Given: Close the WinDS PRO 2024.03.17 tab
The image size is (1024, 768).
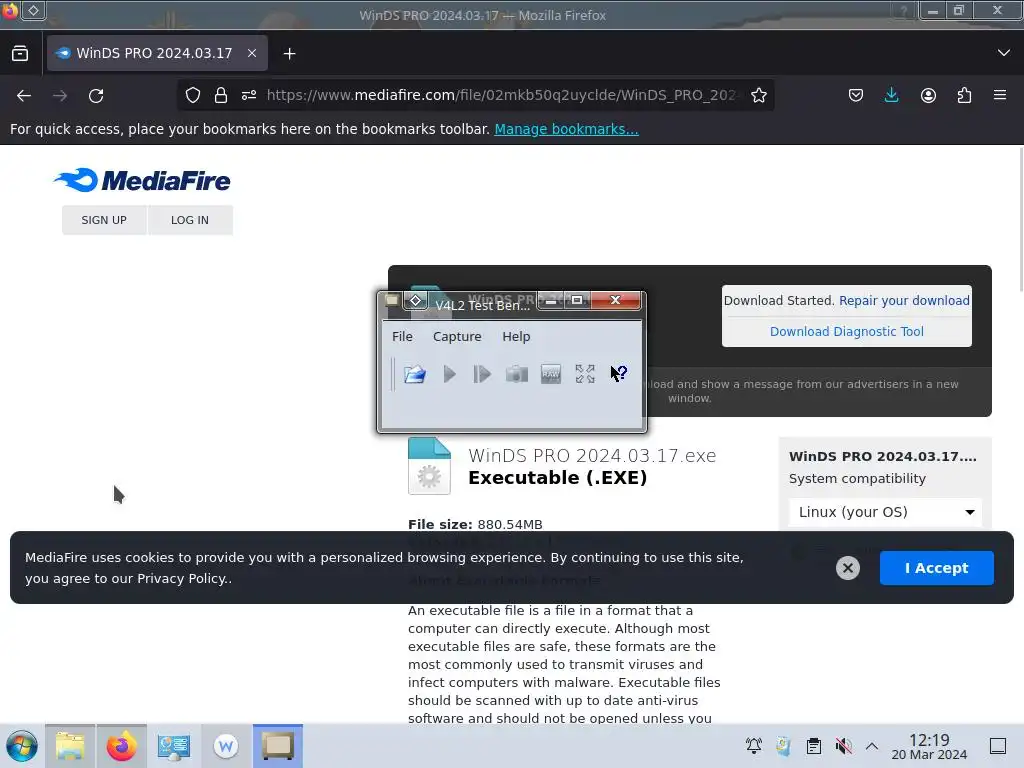Looking at the screenshot, I should coord(252,54).
